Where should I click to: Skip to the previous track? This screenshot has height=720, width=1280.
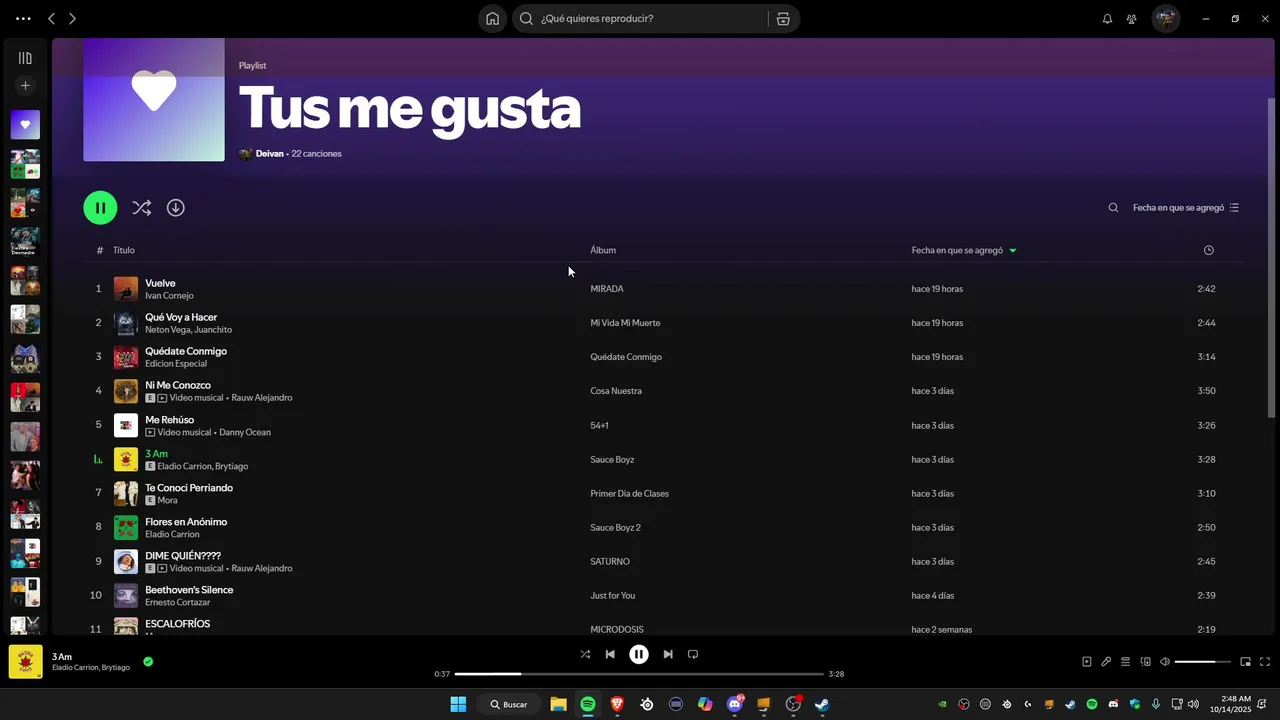tap(610, 654)
